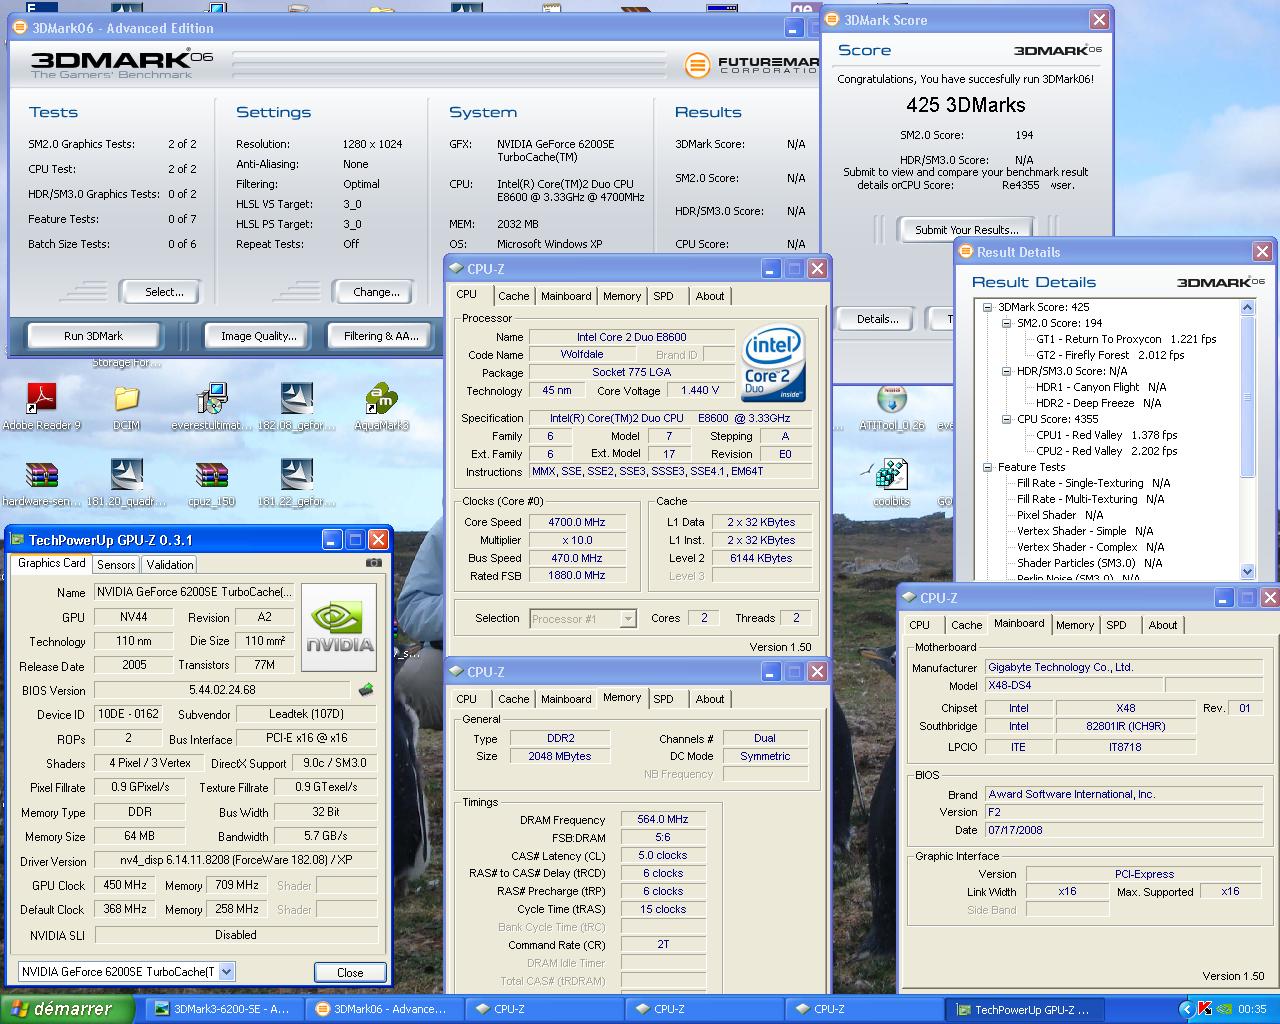Switch to the Sensors tab in GPU-Z
This screenshot has height=1024, width=1280.
116,565
